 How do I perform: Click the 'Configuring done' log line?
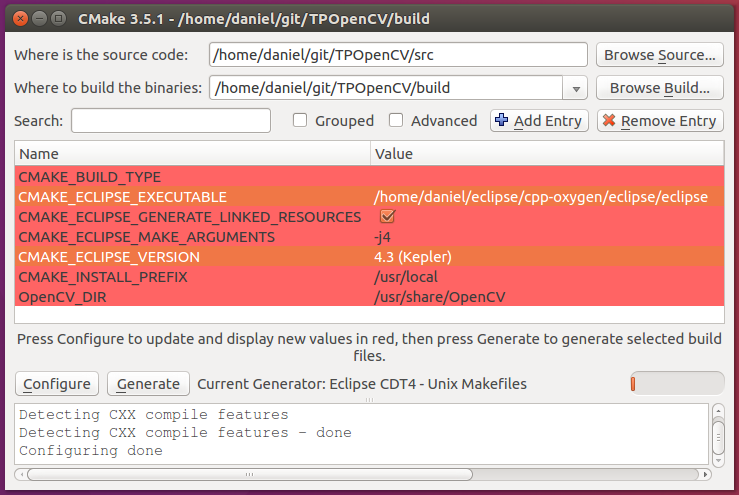(91, 451)
